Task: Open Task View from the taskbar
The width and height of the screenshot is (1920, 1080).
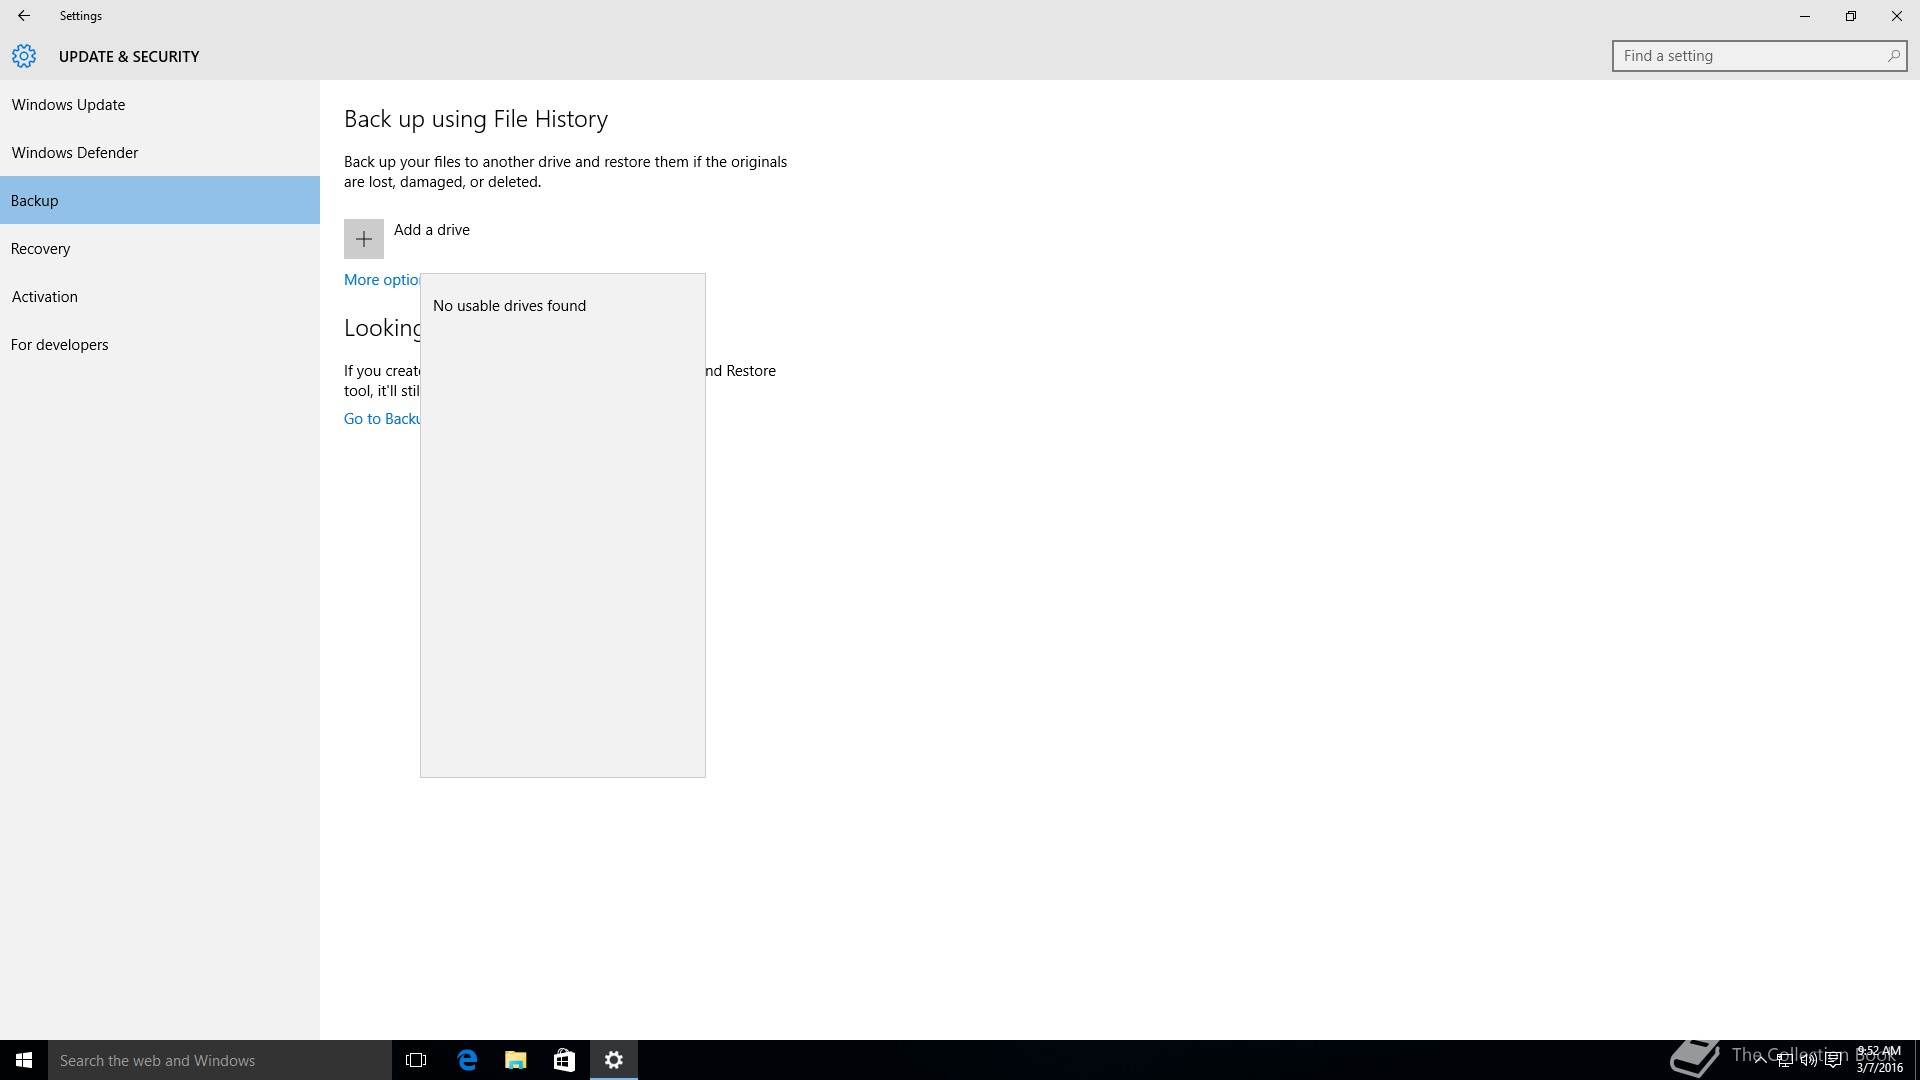Action: coord(416,1060)
